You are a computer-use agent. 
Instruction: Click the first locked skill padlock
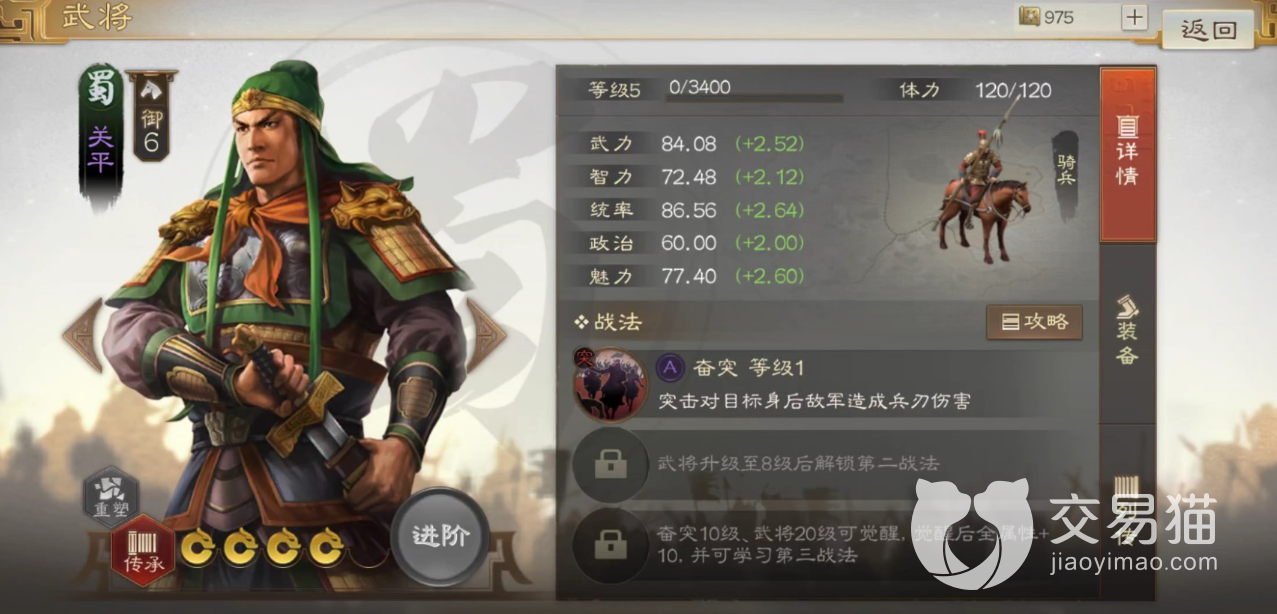click(609, 465)
